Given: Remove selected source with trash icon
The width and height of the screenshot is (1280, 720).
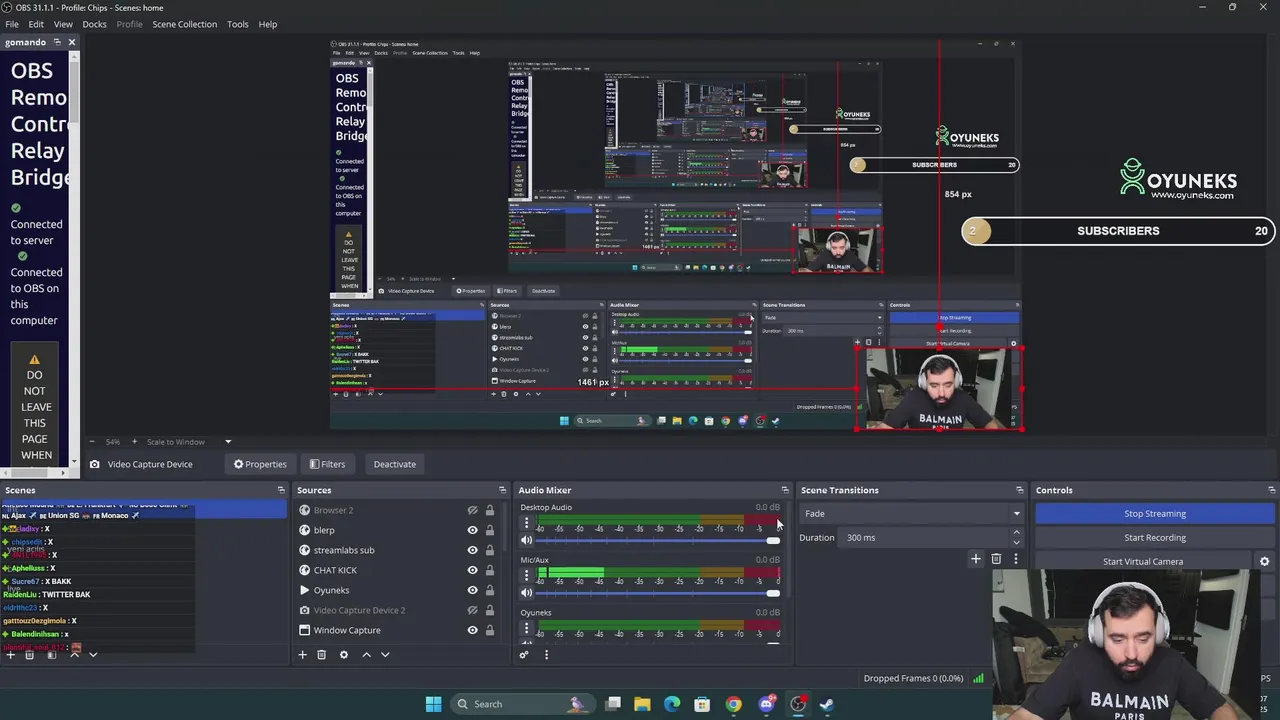Looking at the screenshot, I should (321, 655).
